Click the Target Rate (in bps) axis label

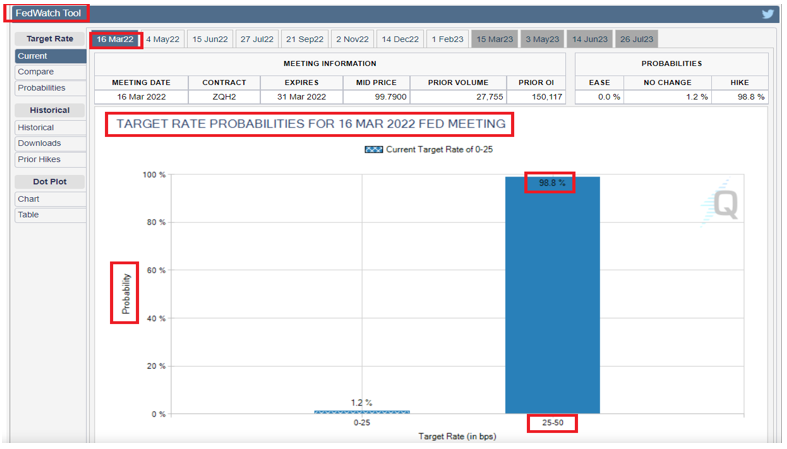[x=457, y=436]
